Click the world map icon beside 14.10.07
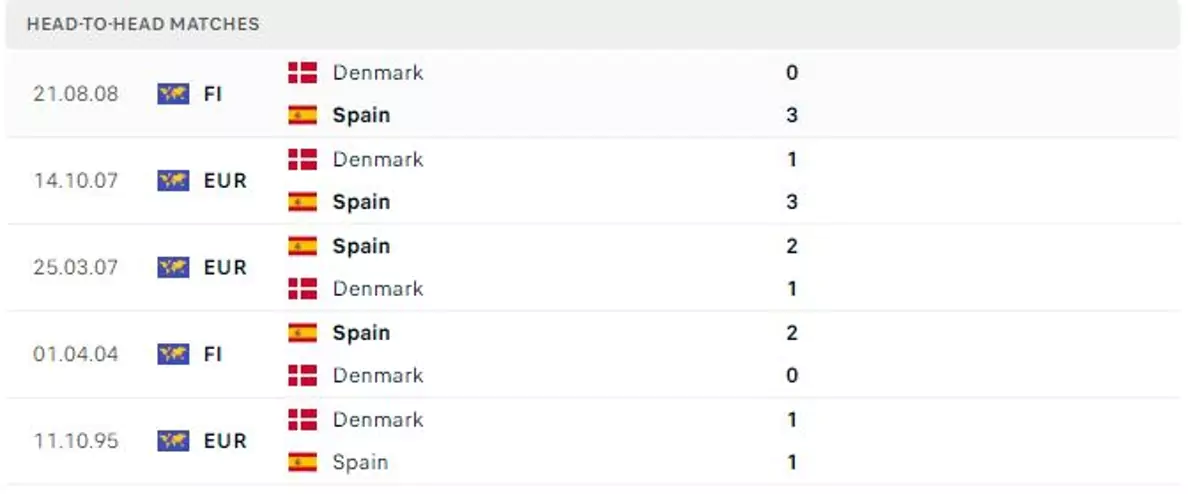1200x494 pixels. [x=173, y=181]
